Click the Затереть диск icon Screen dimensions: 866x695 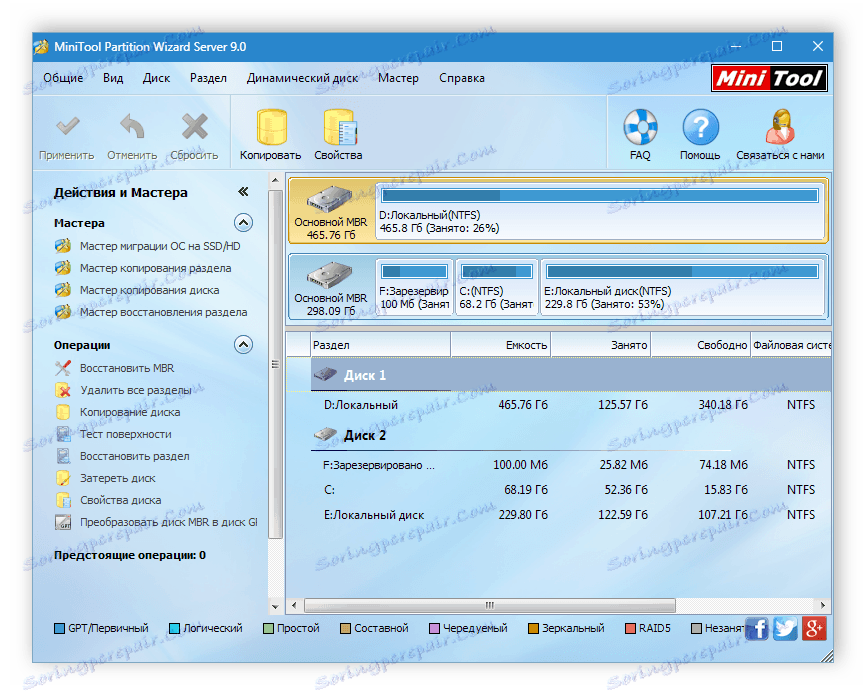[63, 478]
